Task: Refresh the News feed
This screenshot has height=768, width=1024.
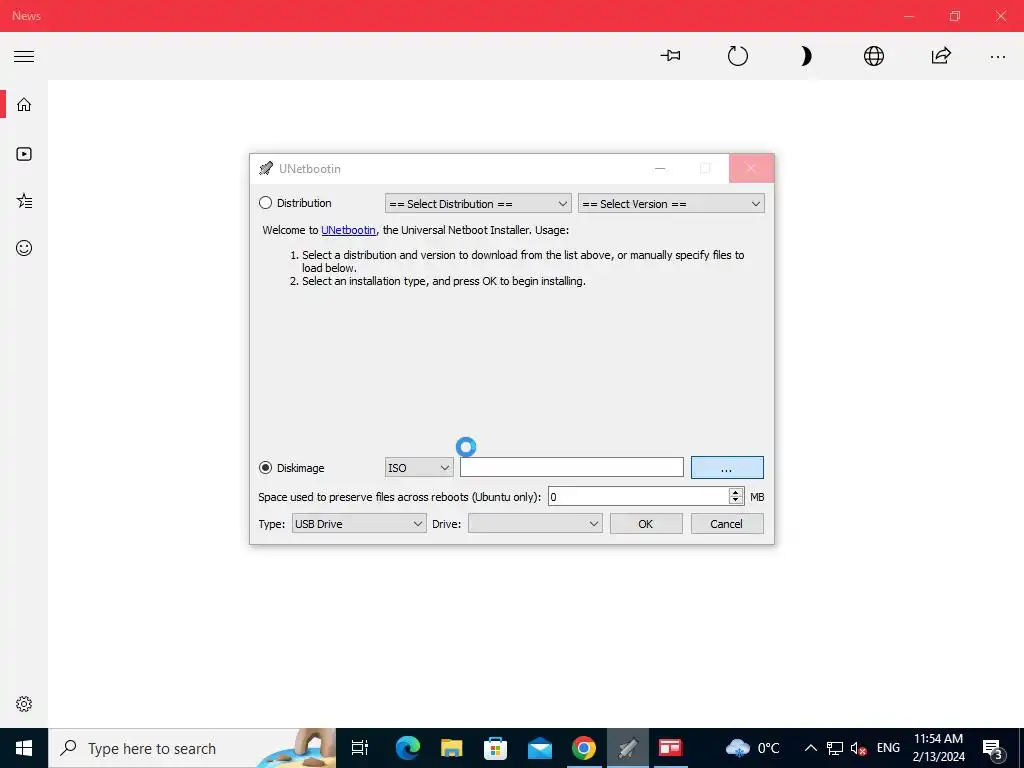Action: [x=738, y=56]
